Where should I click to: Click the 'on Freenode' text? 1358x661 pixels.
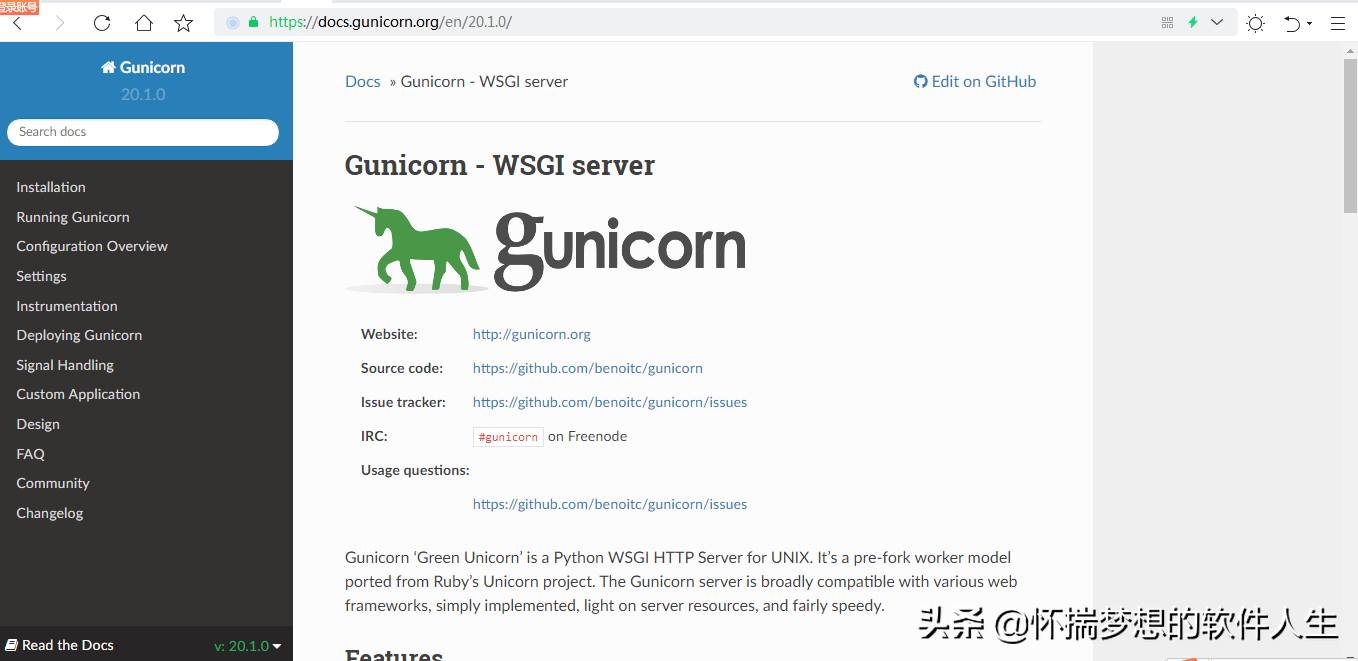(588, 437)
